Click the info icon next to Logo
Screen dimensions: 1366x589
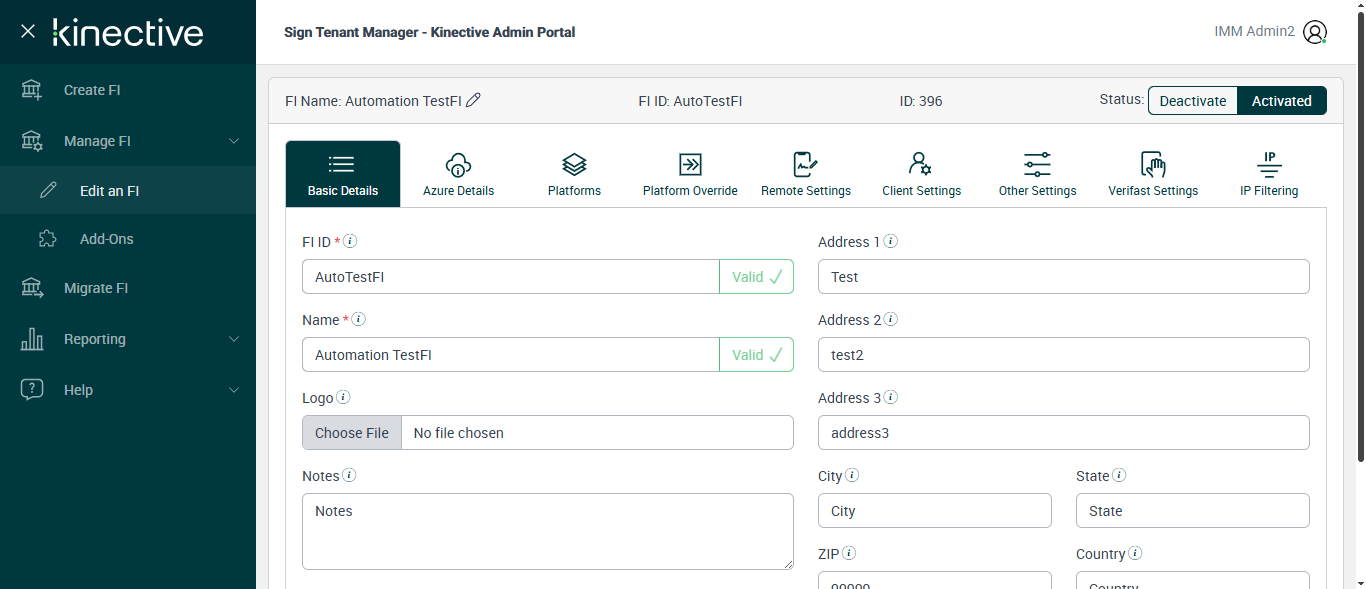(x=343, y=397)
